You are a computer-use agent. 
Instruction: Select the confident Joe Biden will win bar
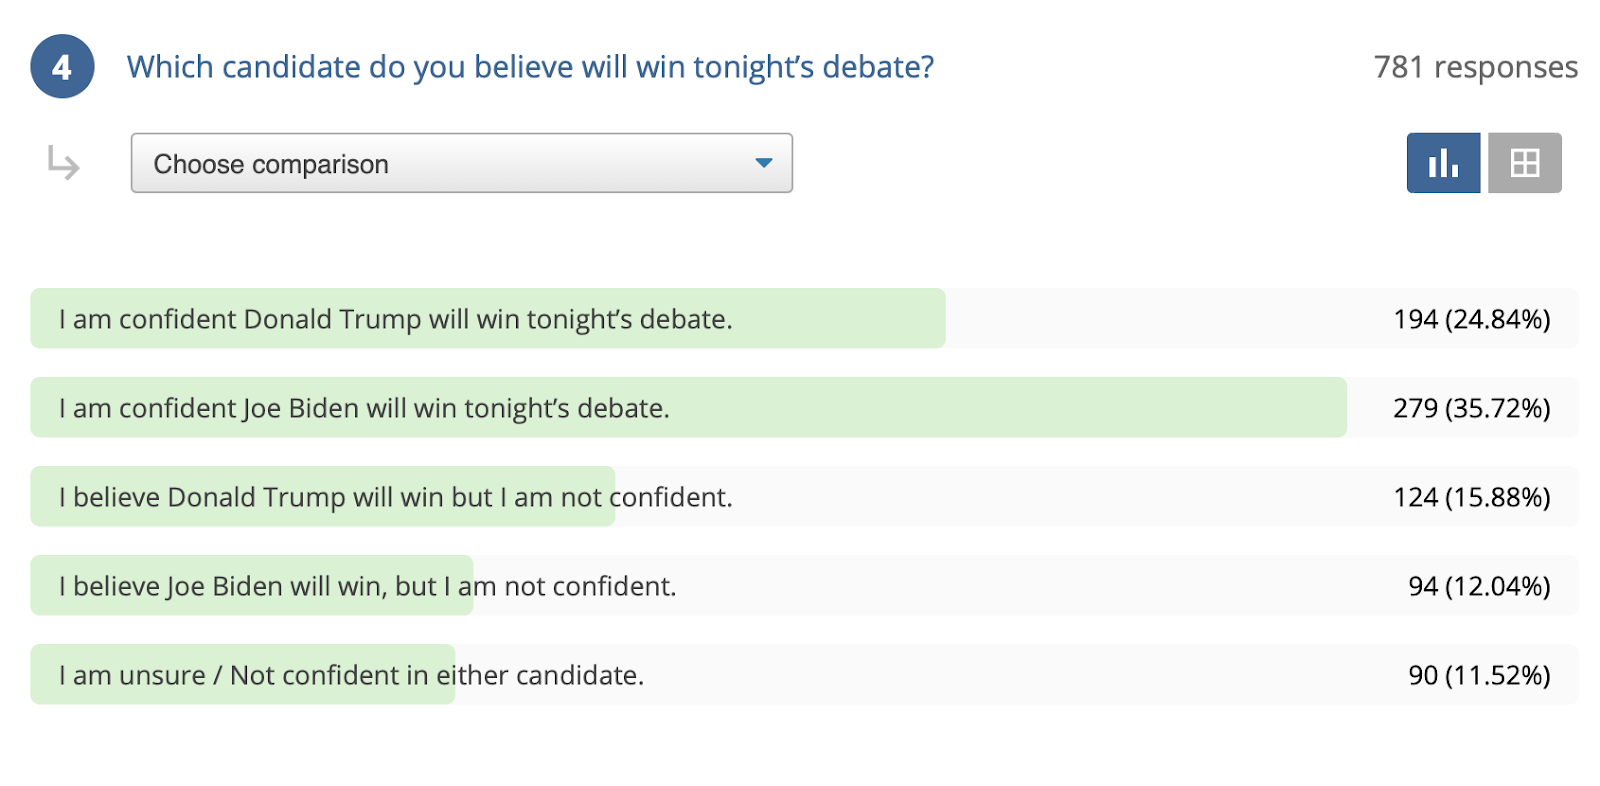pyautogui.click(x=804, y=408)
